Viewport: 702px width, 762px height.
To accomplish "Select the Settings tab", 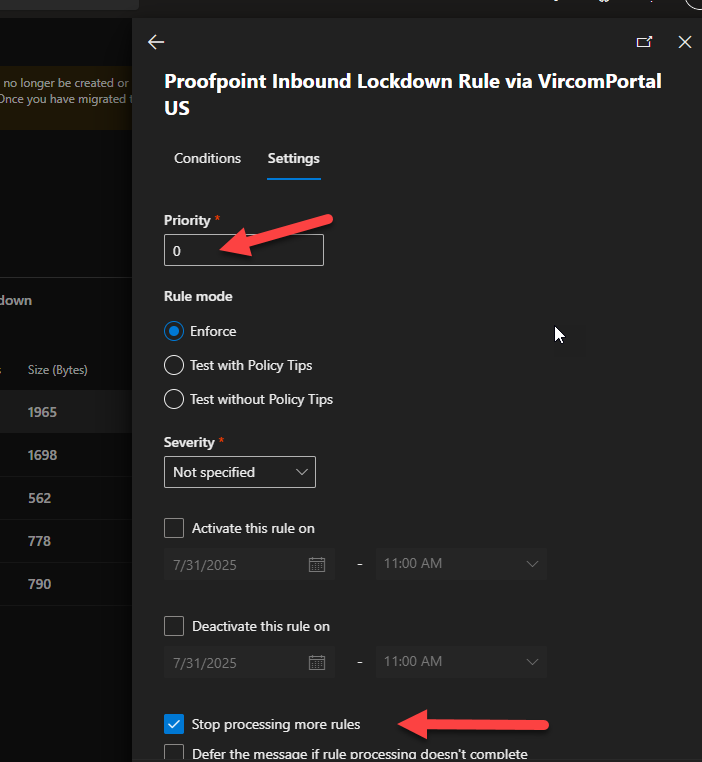I will pyautogui.click(x=293, y=158).
